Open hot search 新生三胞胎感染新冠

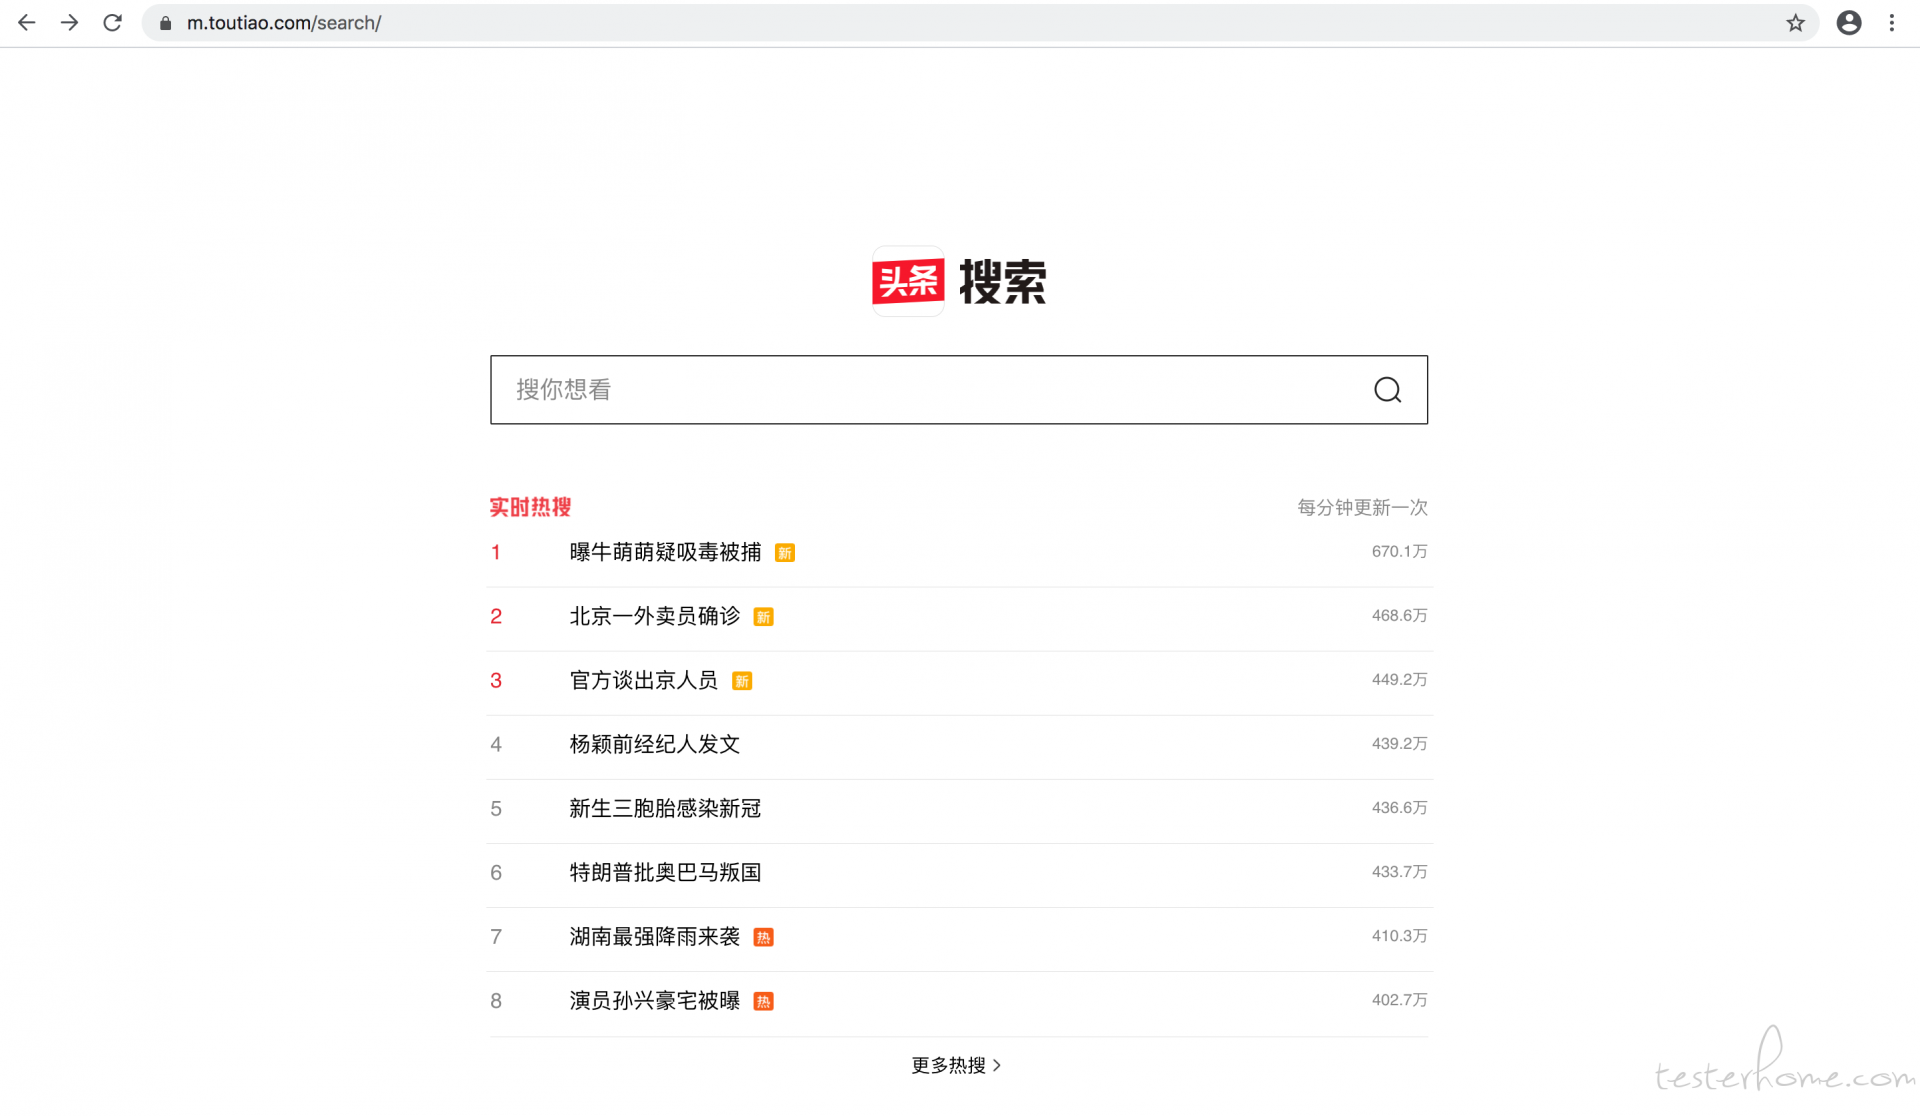pos(665,808)
